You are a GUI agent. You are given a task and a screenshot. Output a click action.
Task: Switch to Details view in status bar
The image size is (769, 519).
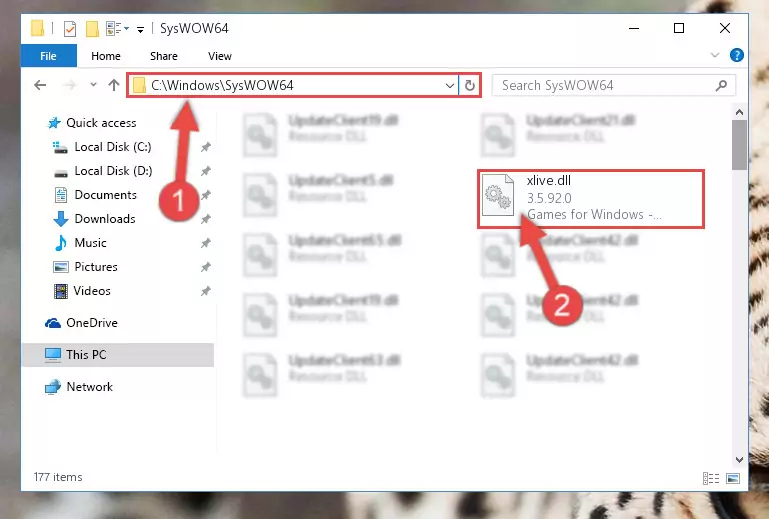[711, 478]
